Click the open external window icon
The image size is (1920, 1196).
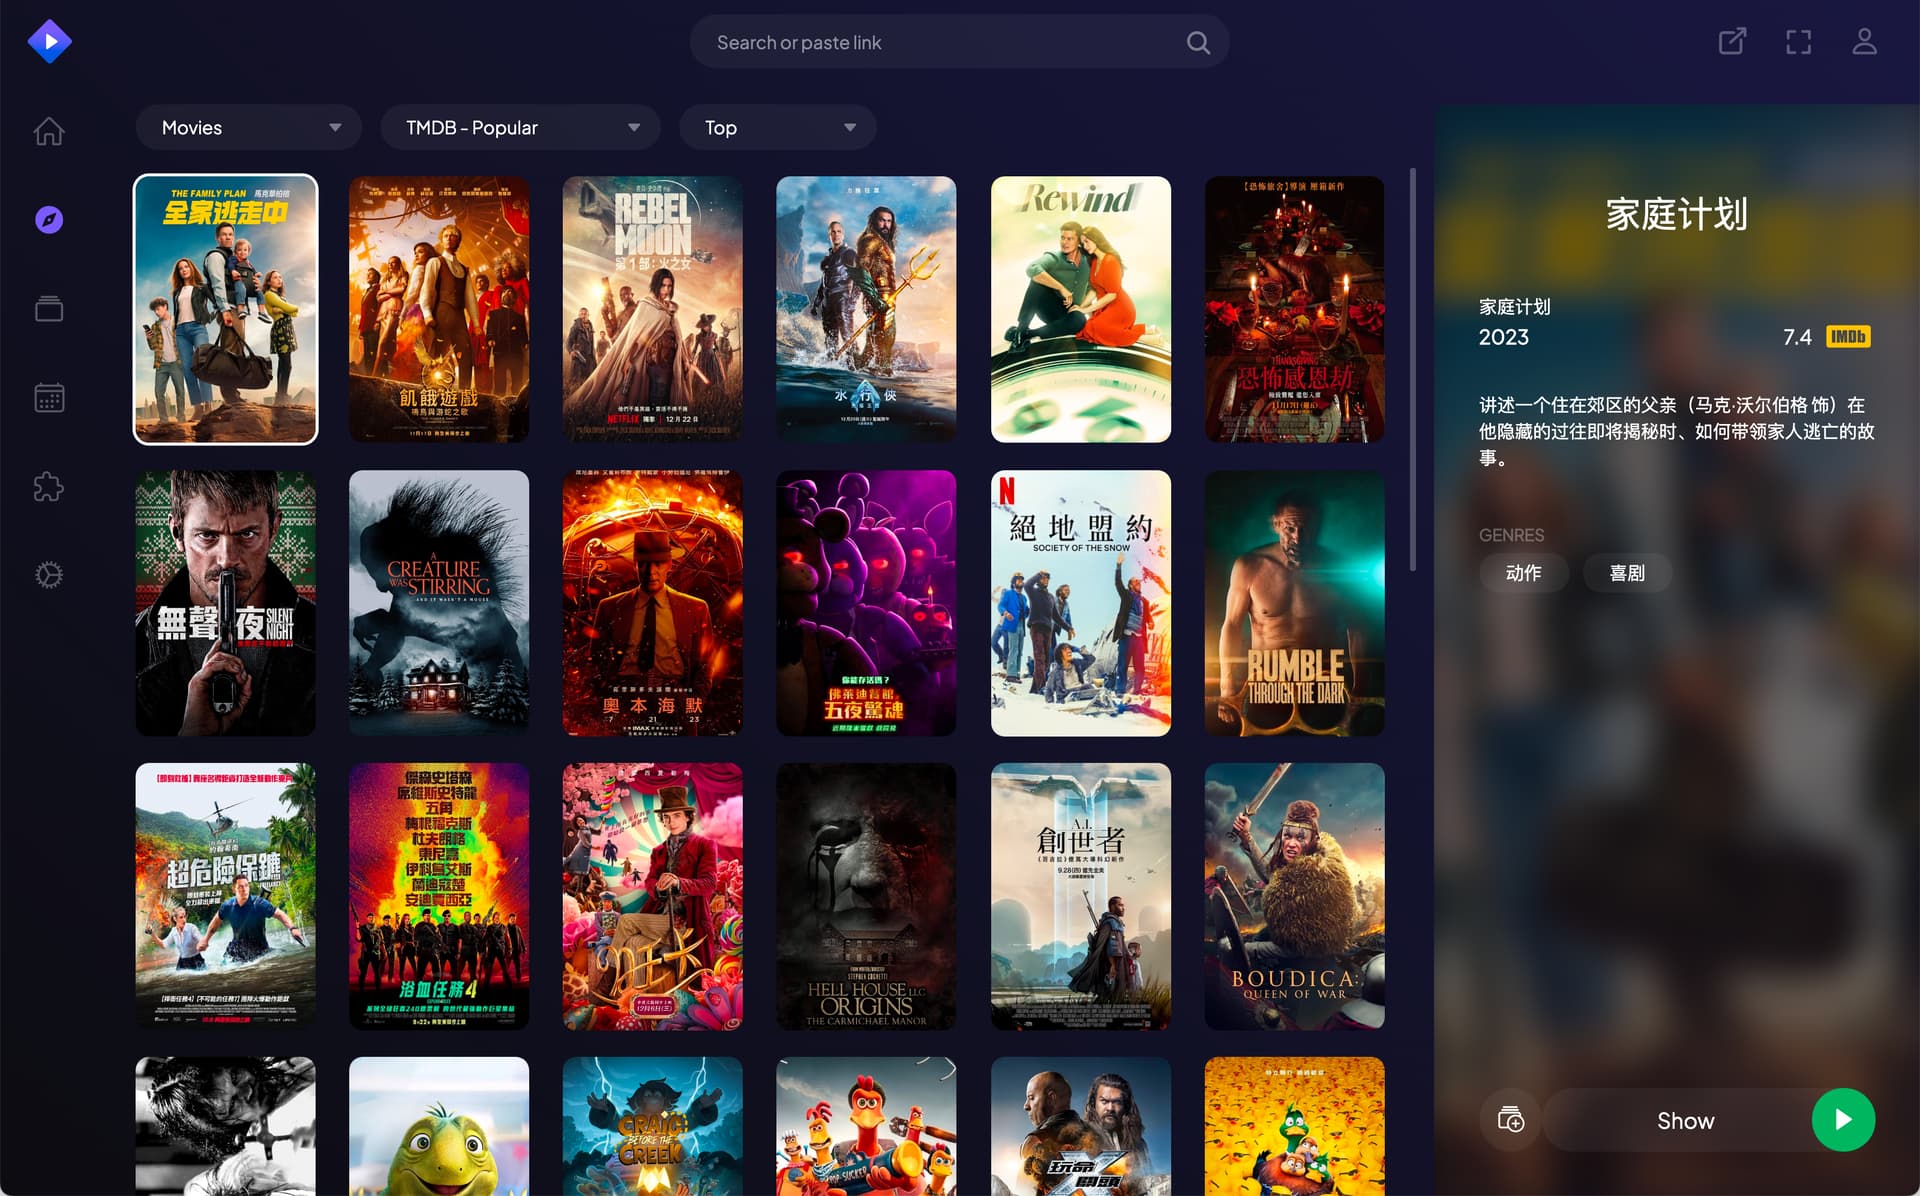click(x=1732, y=42)
